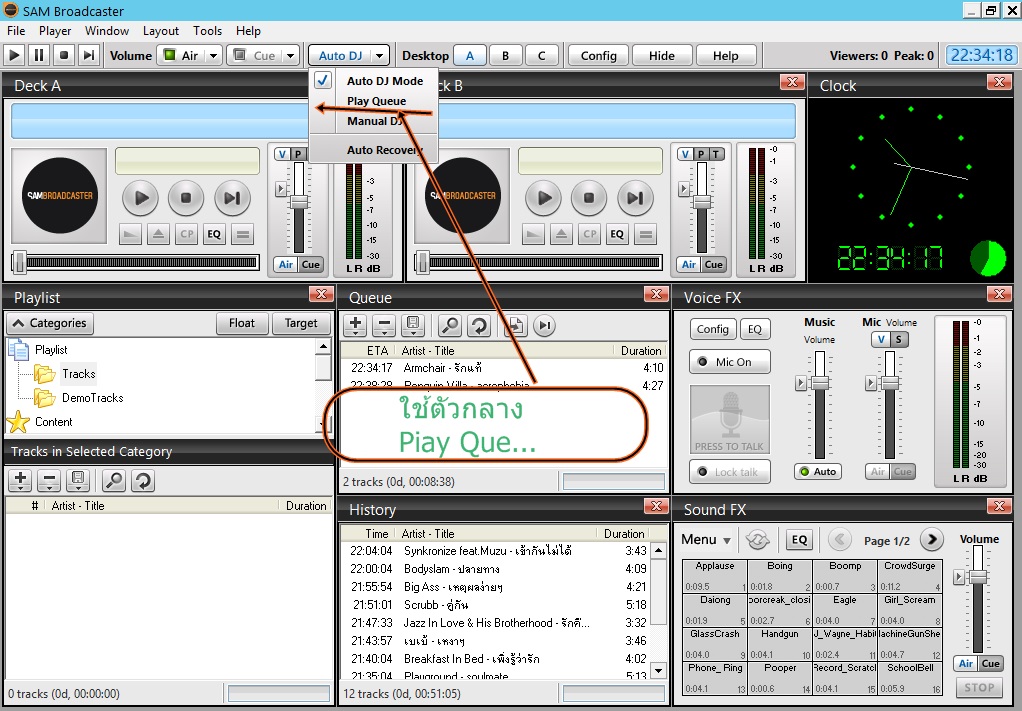Open the Layout menu
The image size is (1022, 711).
(160, 31)
